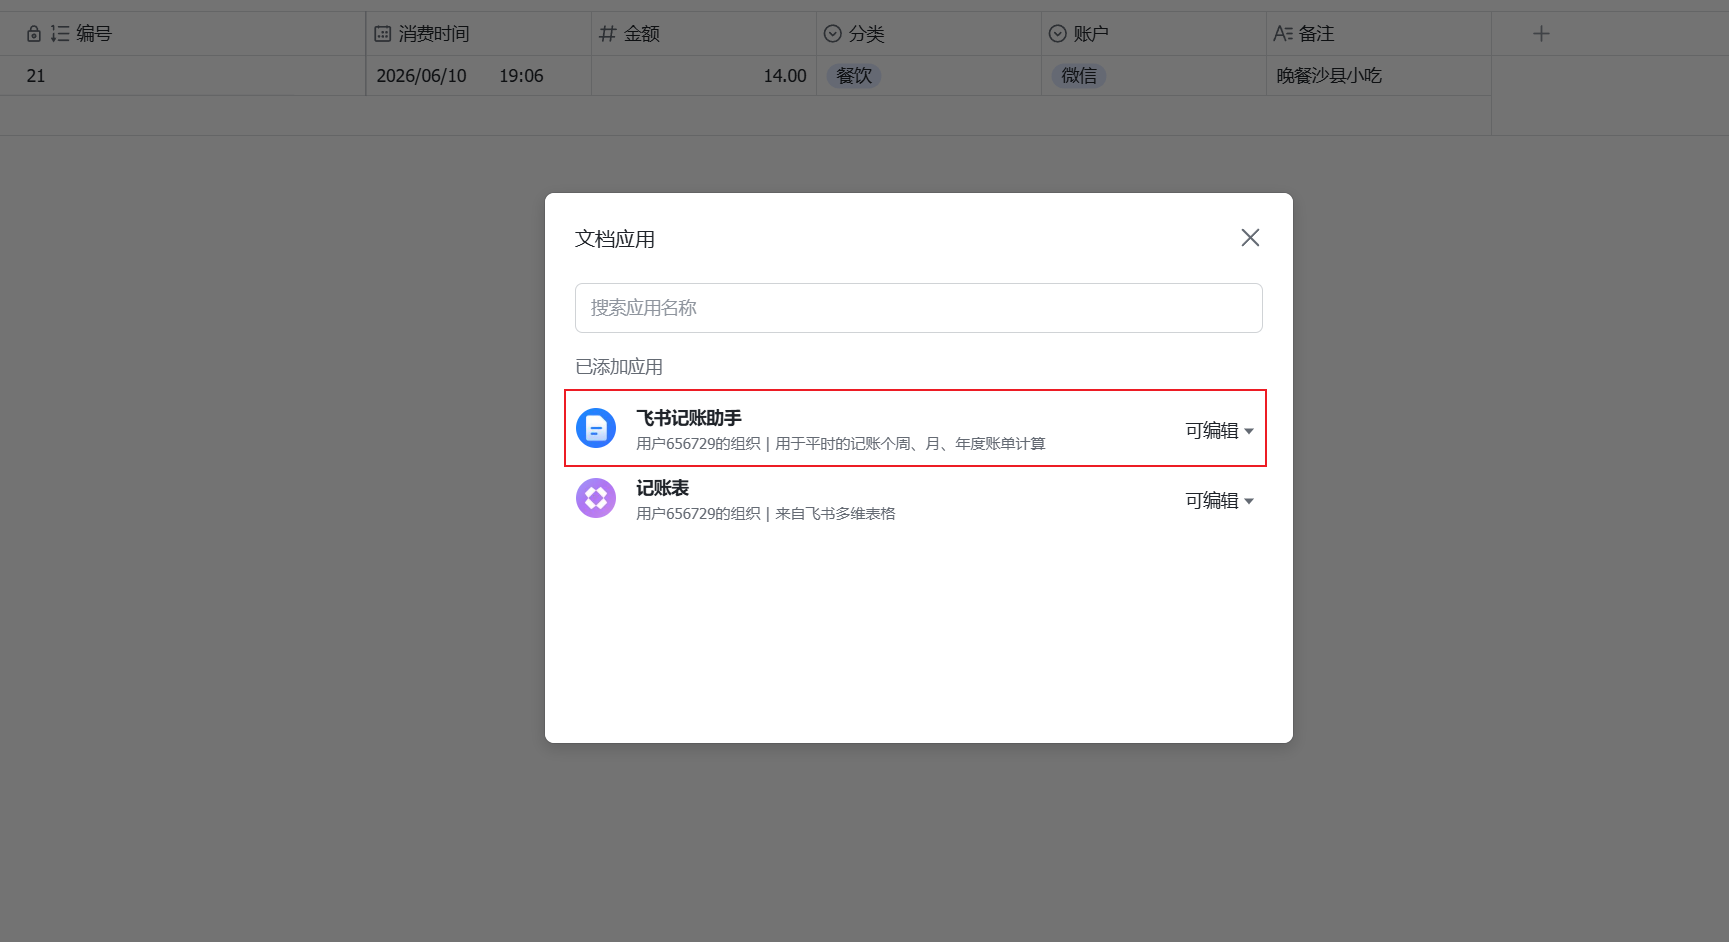Click the 消费时间 column header

479,34
